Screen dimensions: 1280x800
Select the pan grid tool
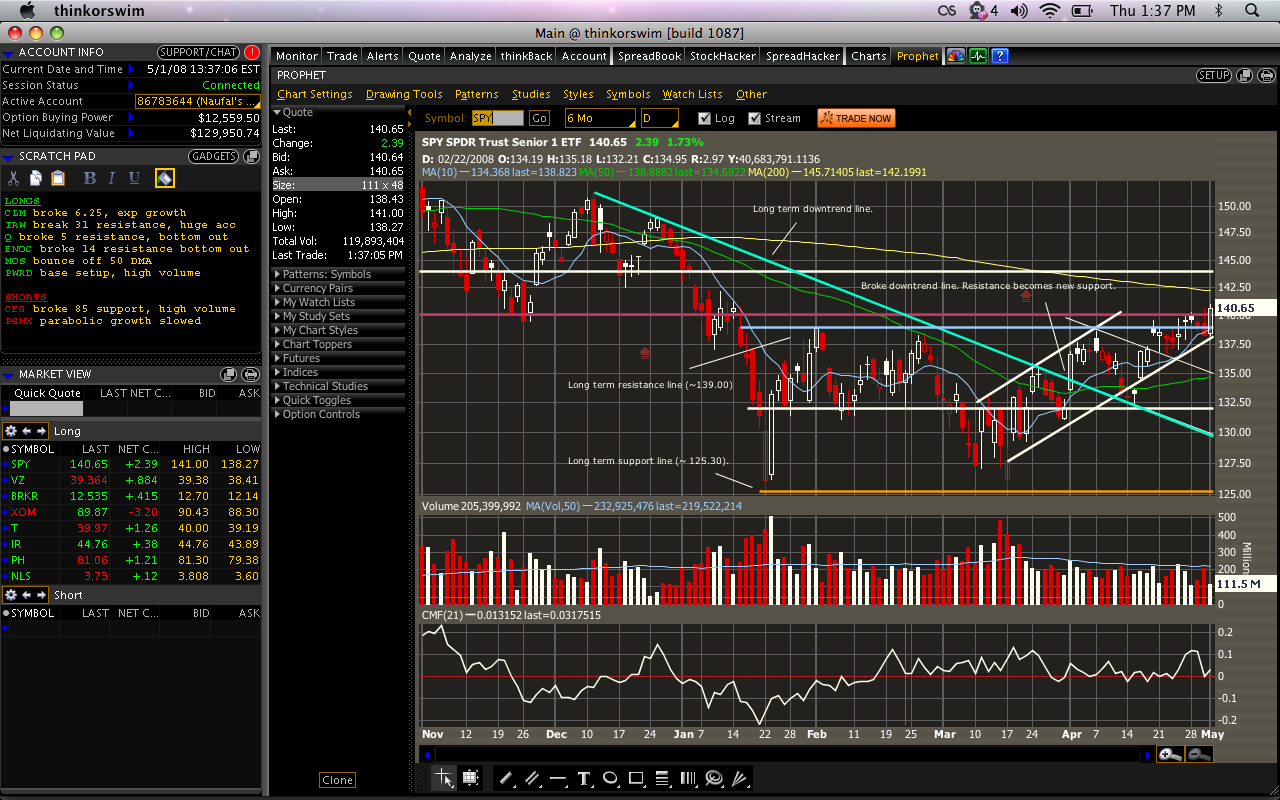[470, 777]
